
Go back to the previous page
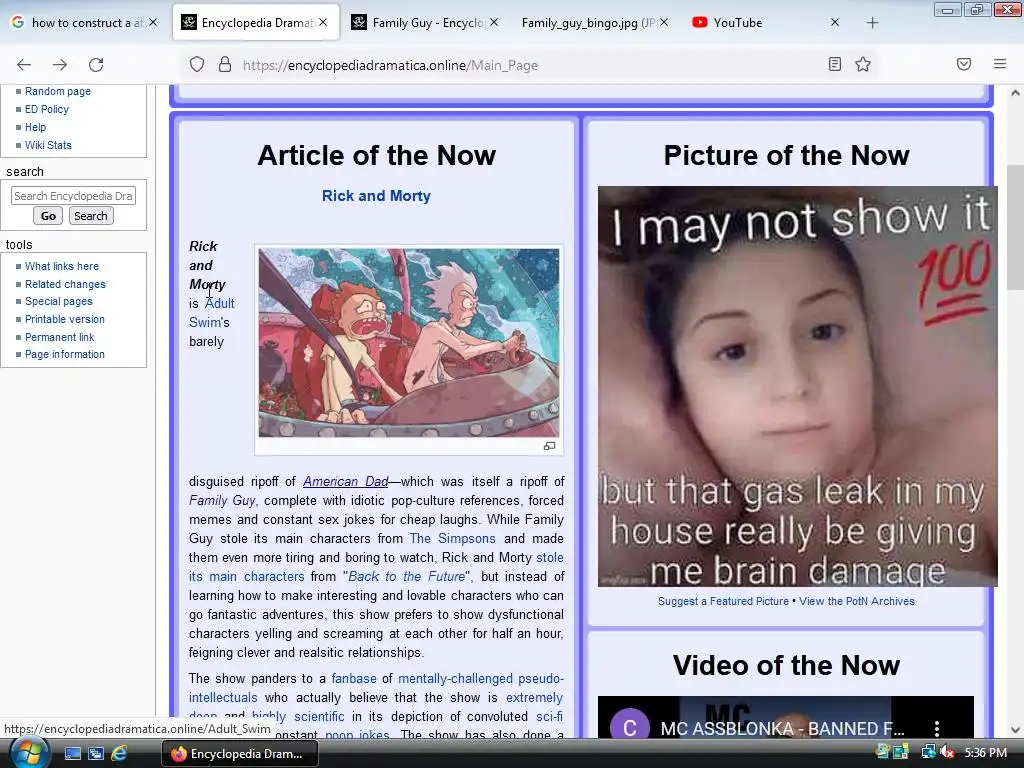(24, 65)
